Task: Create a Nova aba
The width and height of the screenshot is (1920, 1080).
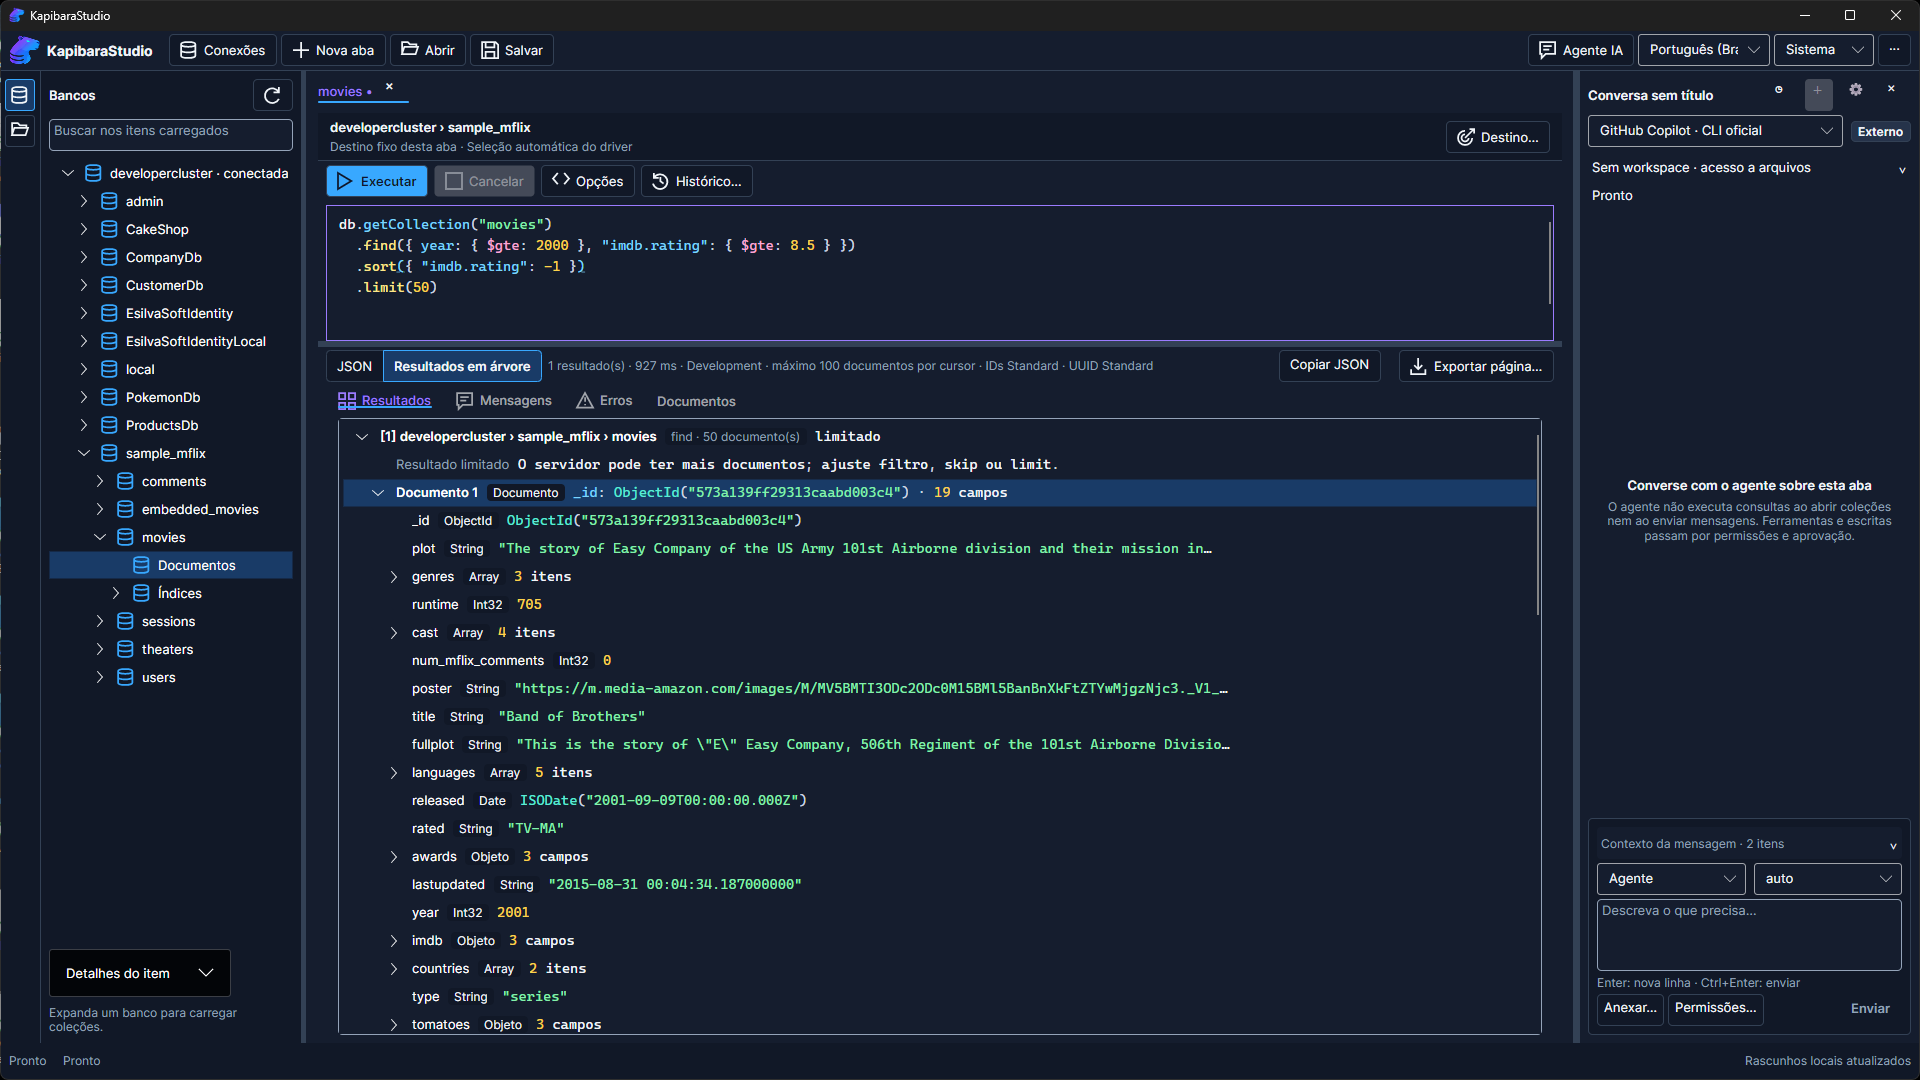Action: (x=333, y=50)
